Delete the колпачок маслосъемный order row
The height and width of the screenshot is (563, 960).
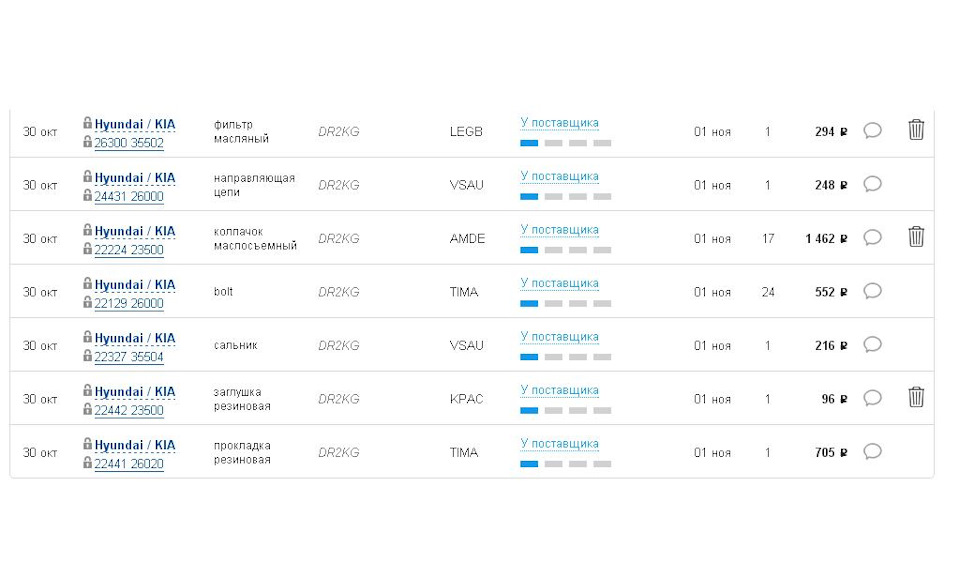(x=915, y=237)
